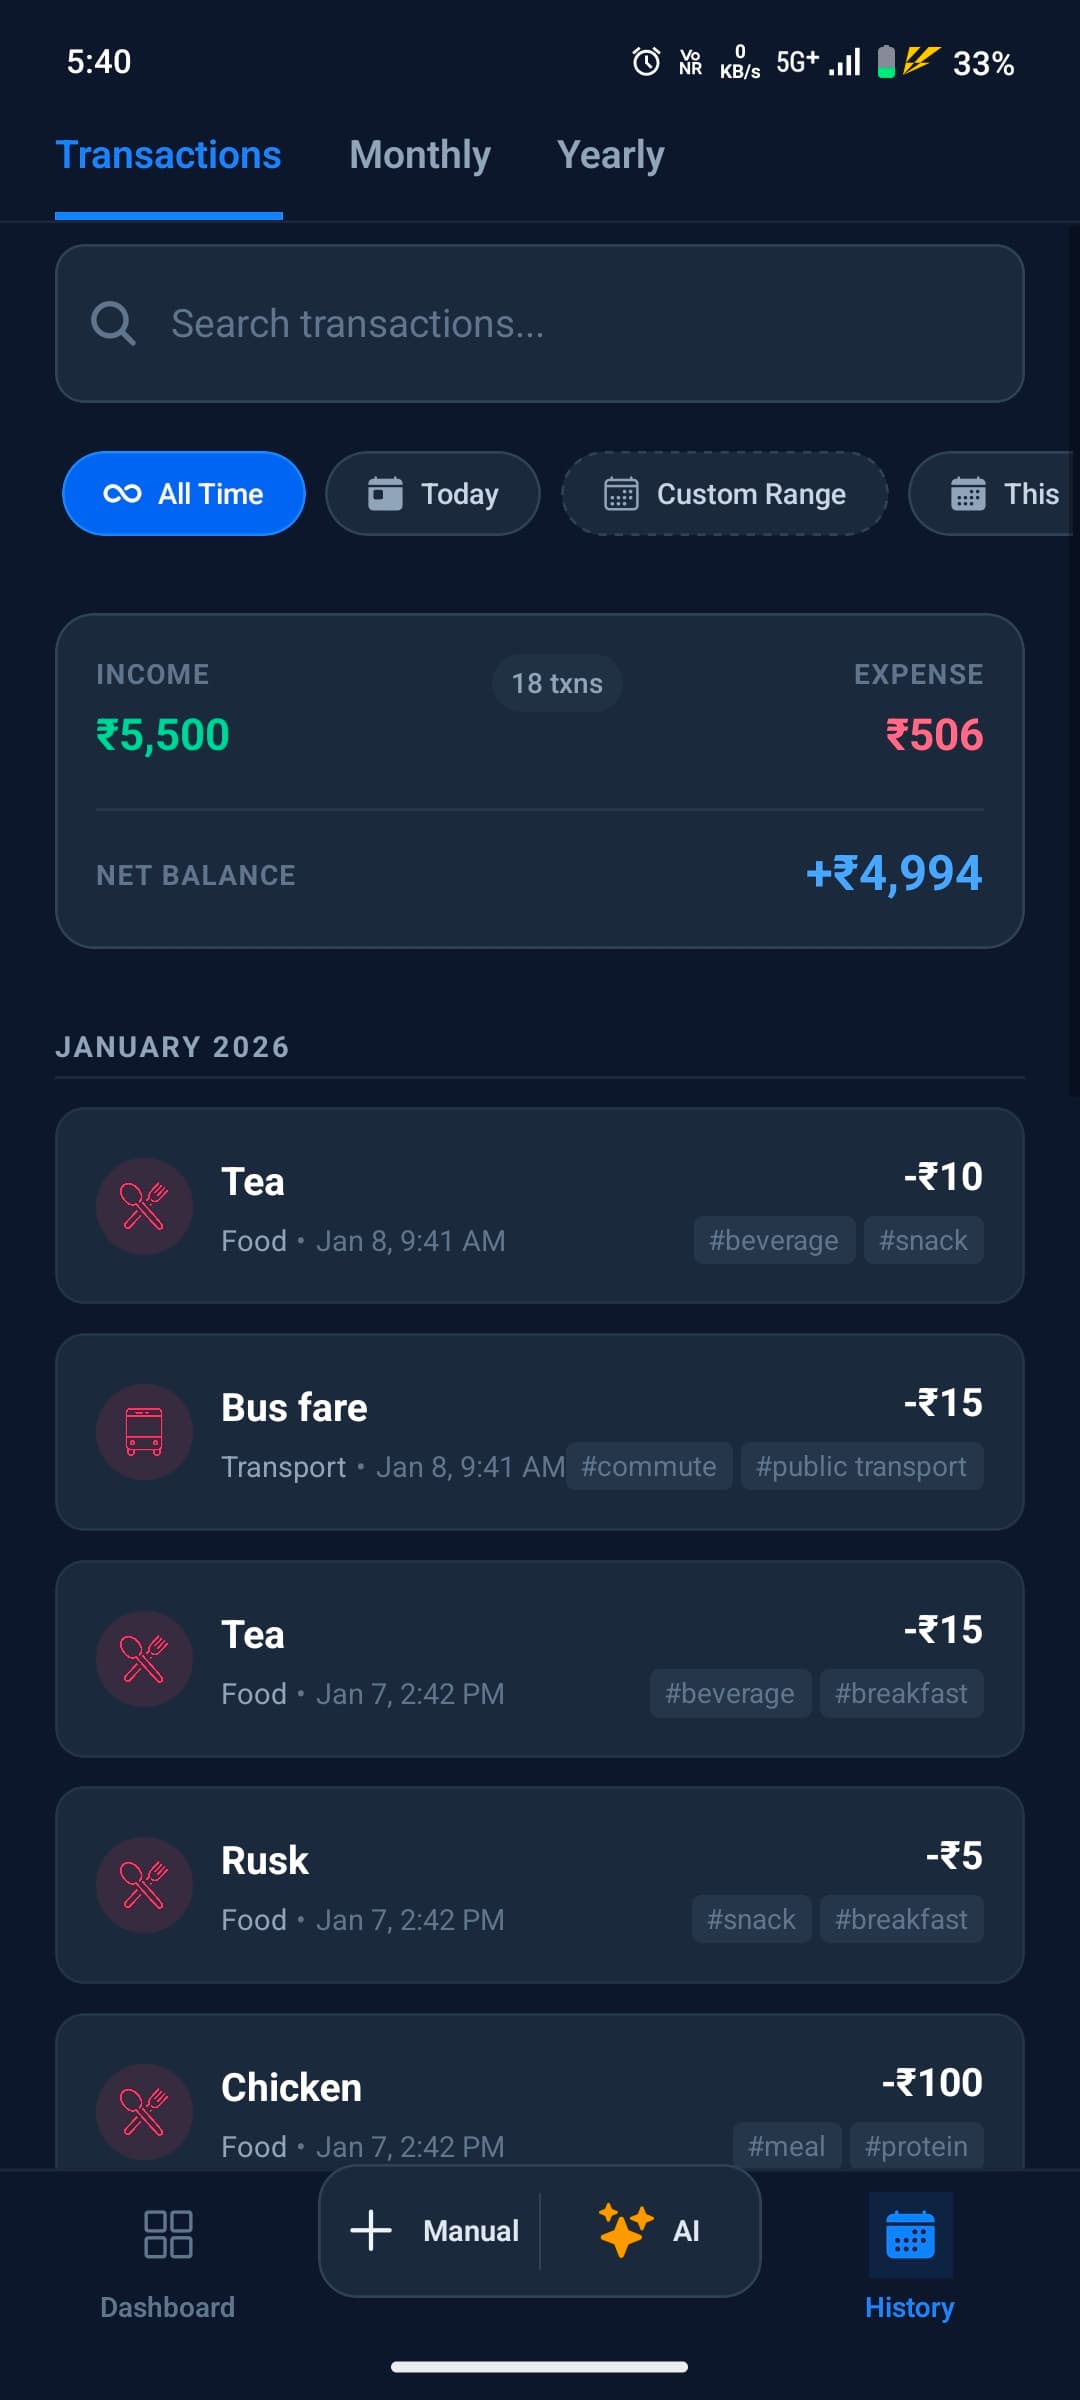This screenshot has height=2400, width=1080.
Task: Tap the Bus fare transport icon
Action: click(144, 1432)
